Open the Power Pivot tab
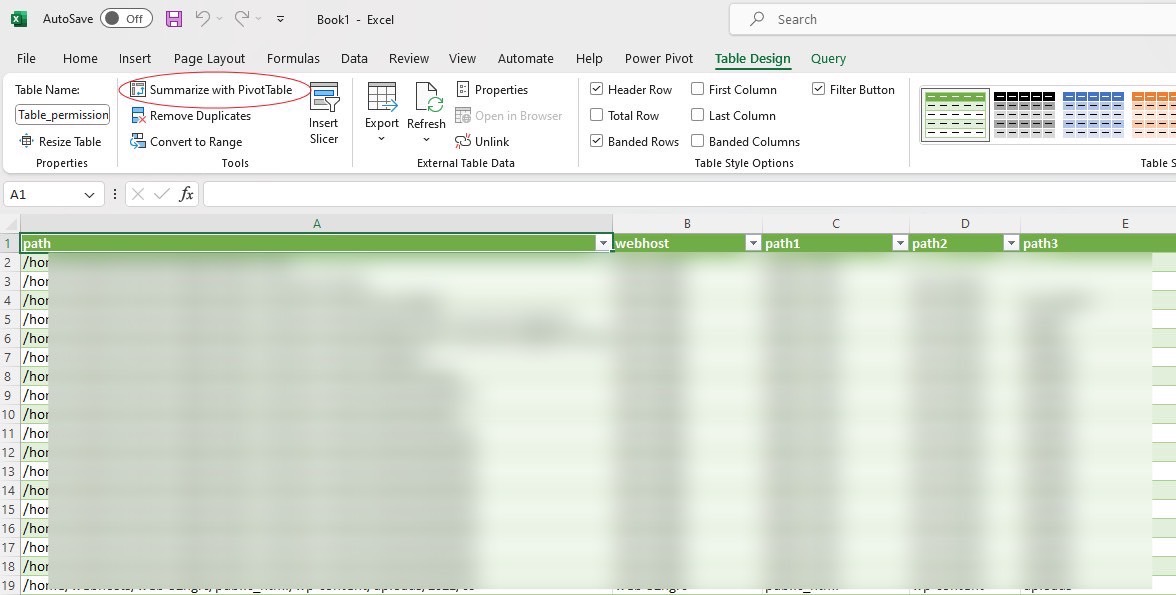This screenshot has width=1176, height=595. (659, 59)
